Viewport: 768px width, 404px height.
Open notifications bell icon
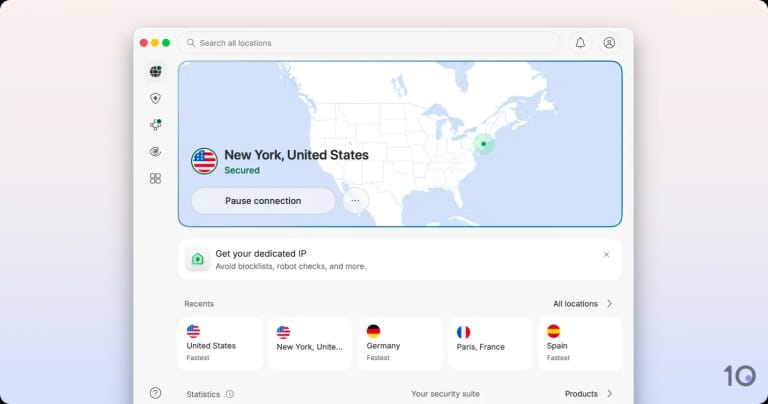pos(580,43)
